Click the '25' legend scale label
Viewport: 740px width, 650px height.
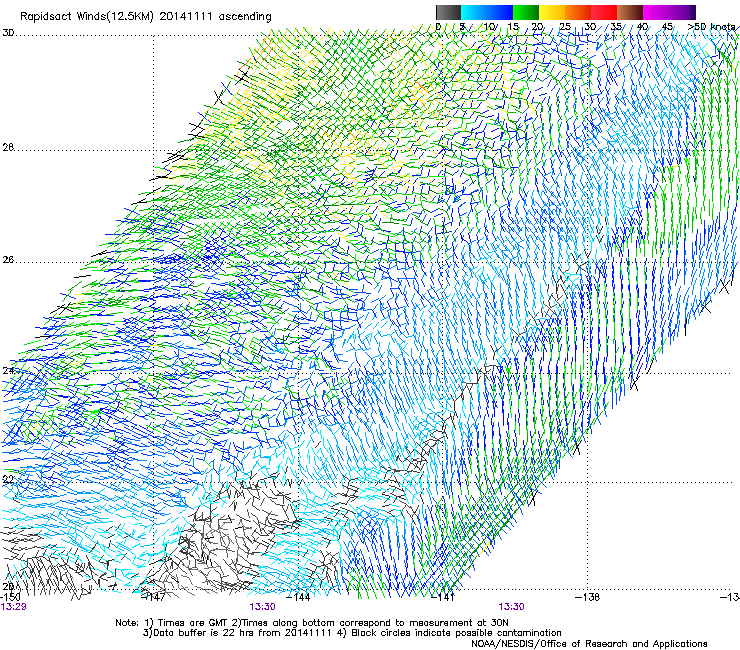(564, 27)
